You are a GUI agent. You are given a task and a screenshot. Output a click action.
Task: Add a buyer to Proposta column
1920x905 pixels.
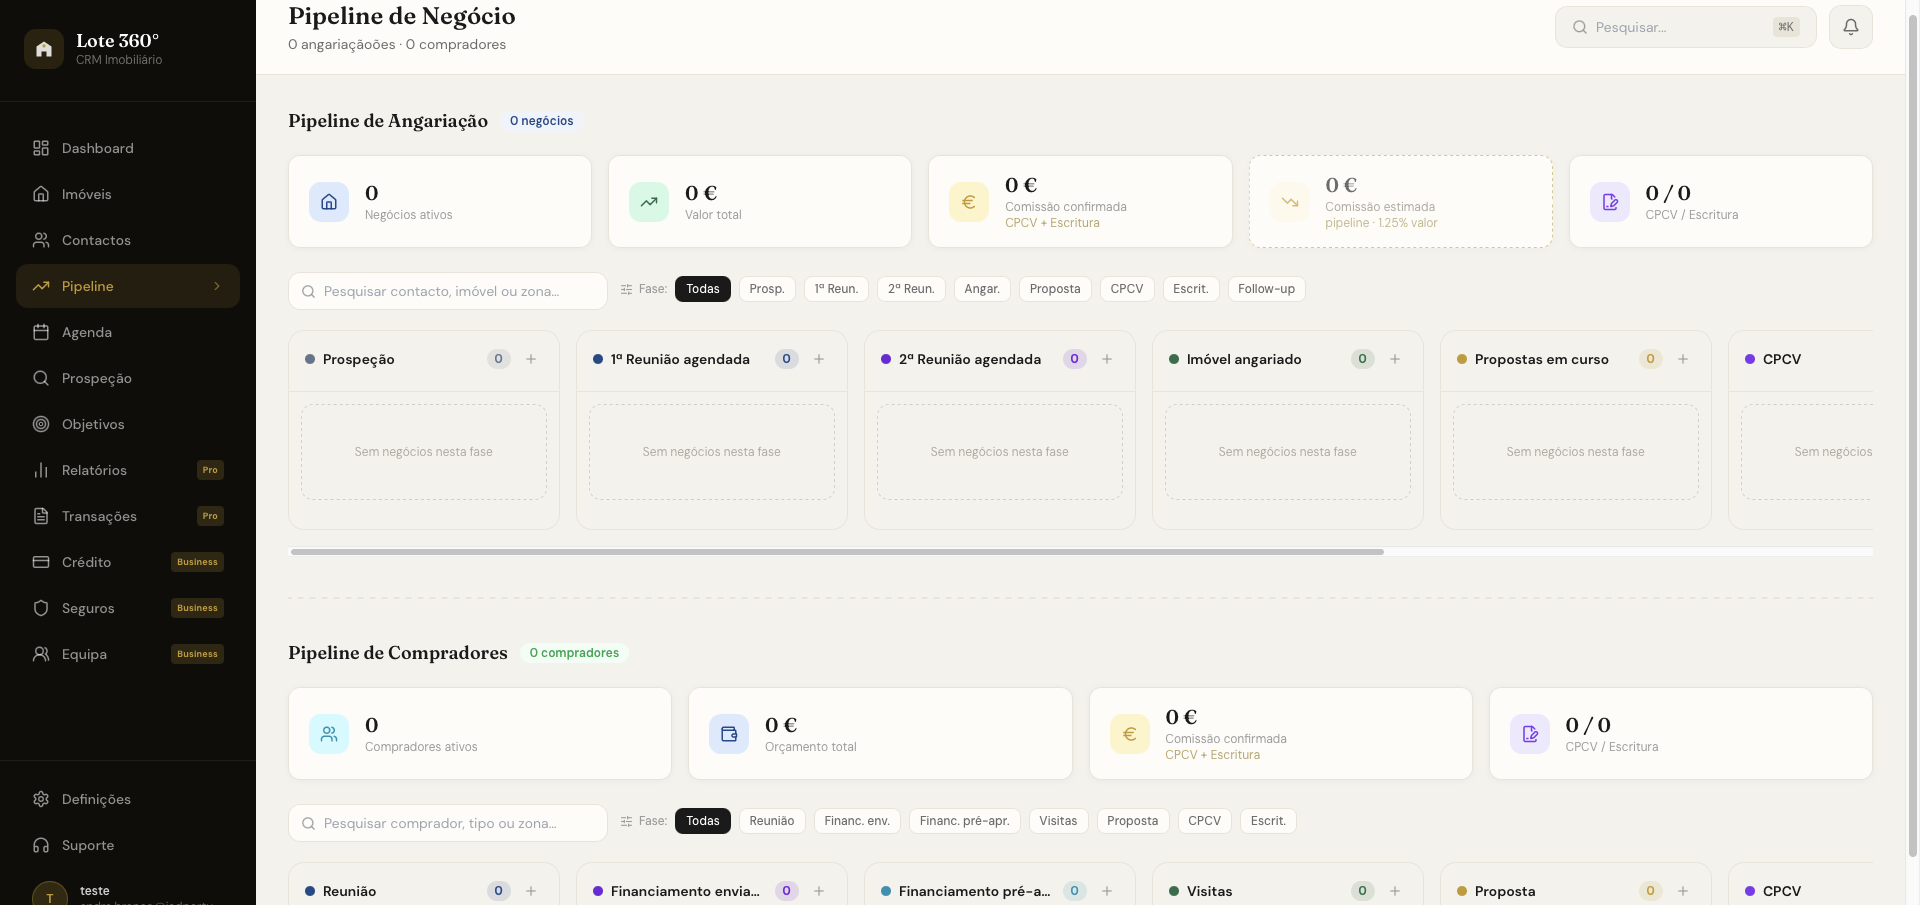(x=1683, y=891)
